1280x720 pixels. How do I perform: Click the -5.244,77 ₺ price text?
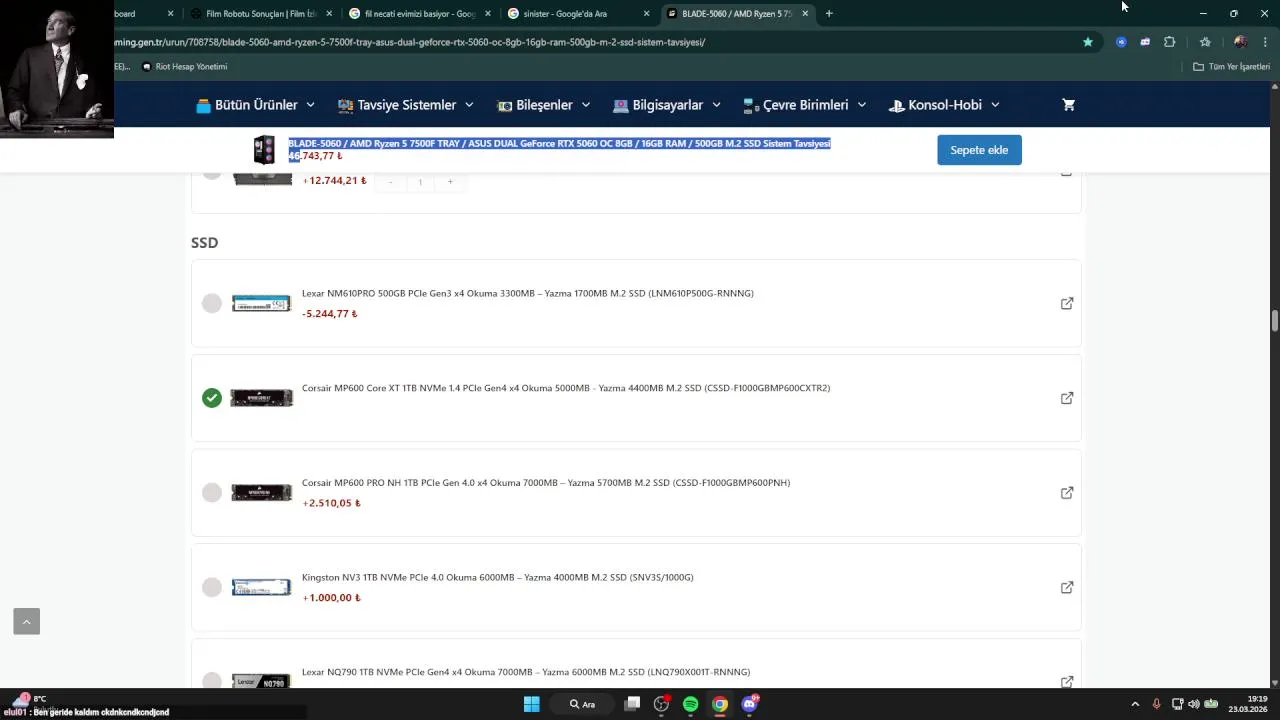coord(330,314)
